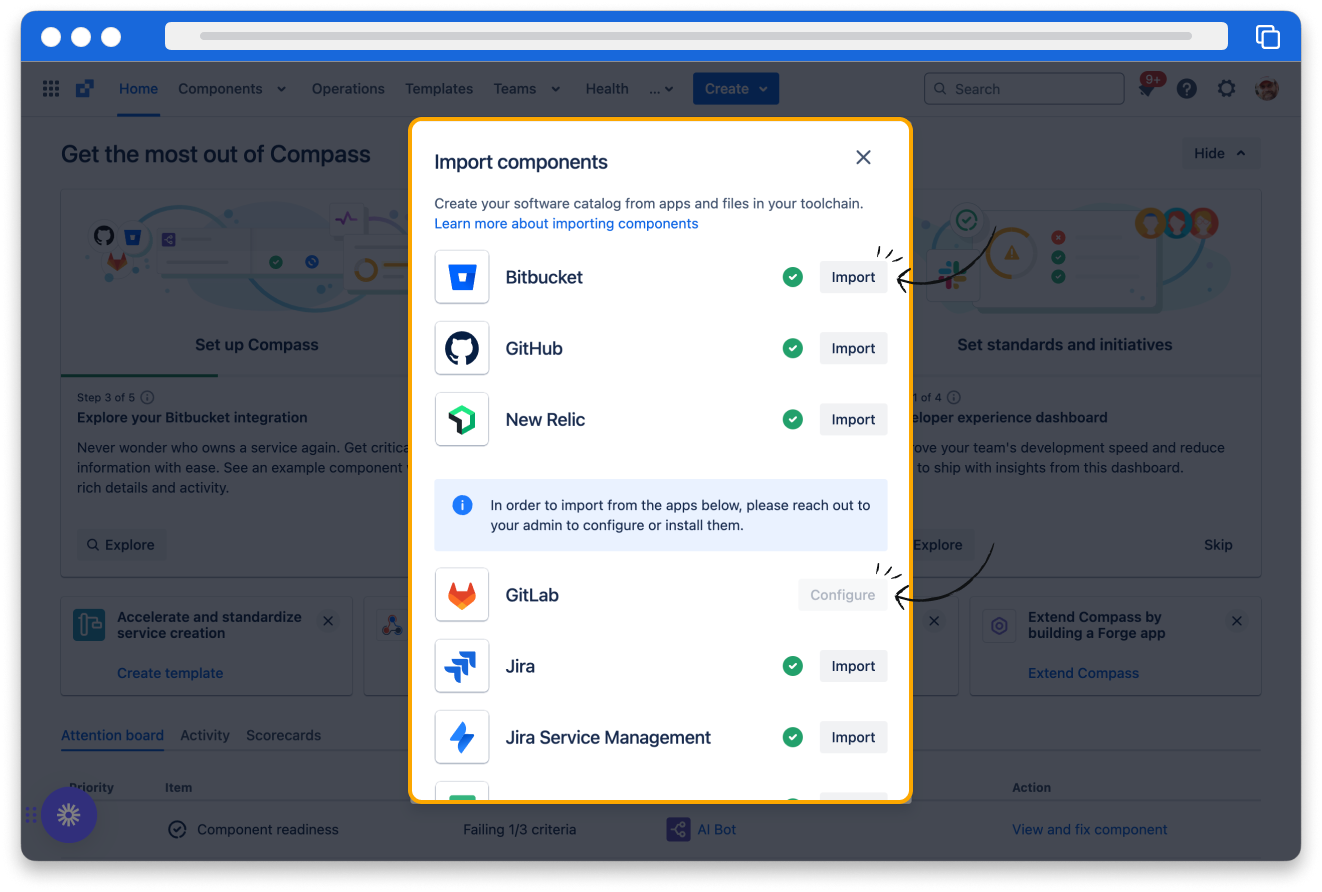1322x892 pixels.
Task: Click the green check next to GitHub
Action: coord(793,348)
